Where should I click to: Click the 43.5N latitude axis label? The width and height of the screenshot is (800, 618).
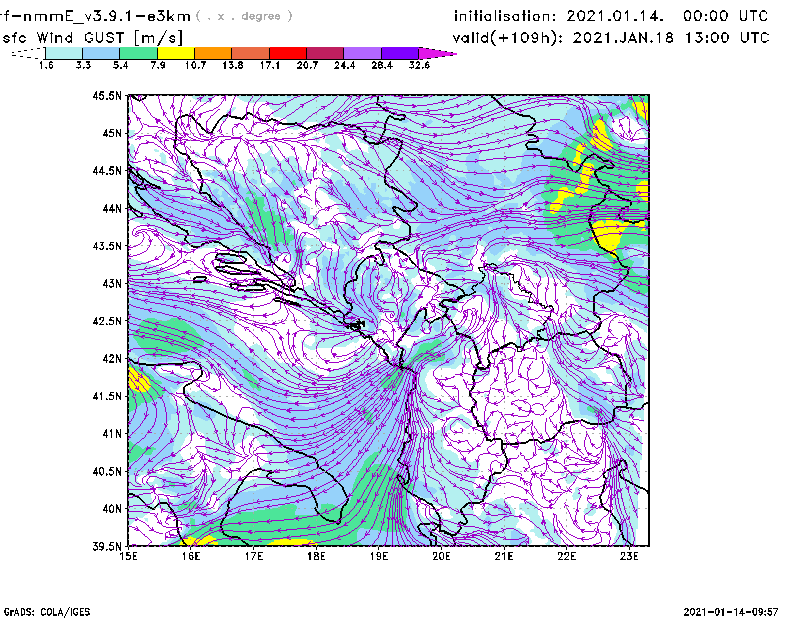tap(107, 246)
